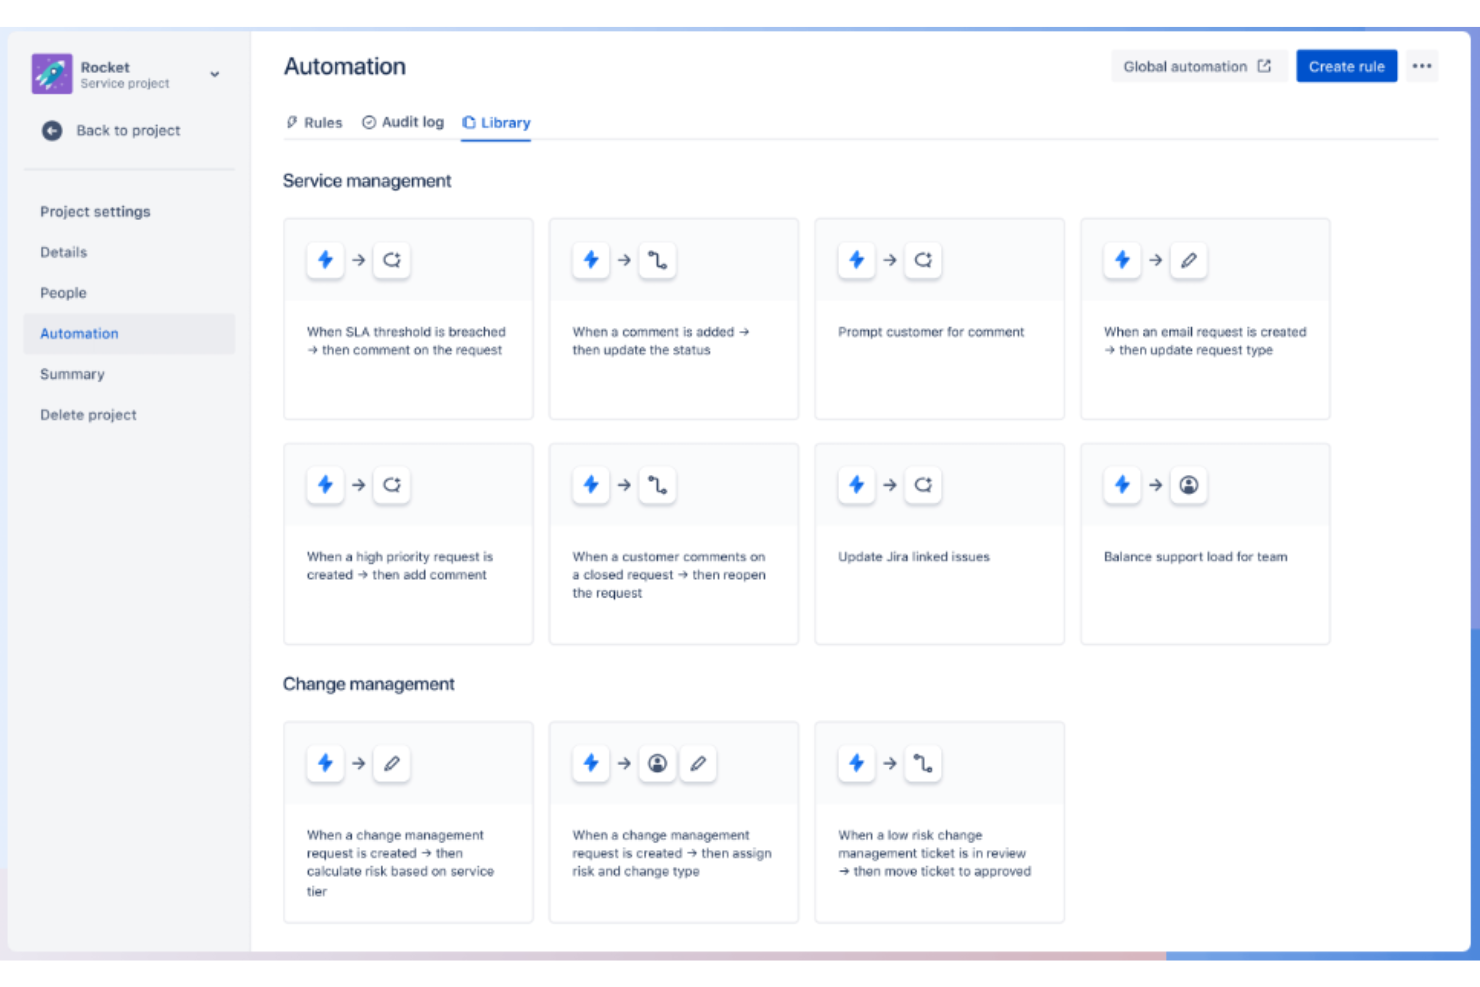Open the ellipsis options menu near Create rule
Screen dimensions: 1480x987
(x=1422, y=66)
